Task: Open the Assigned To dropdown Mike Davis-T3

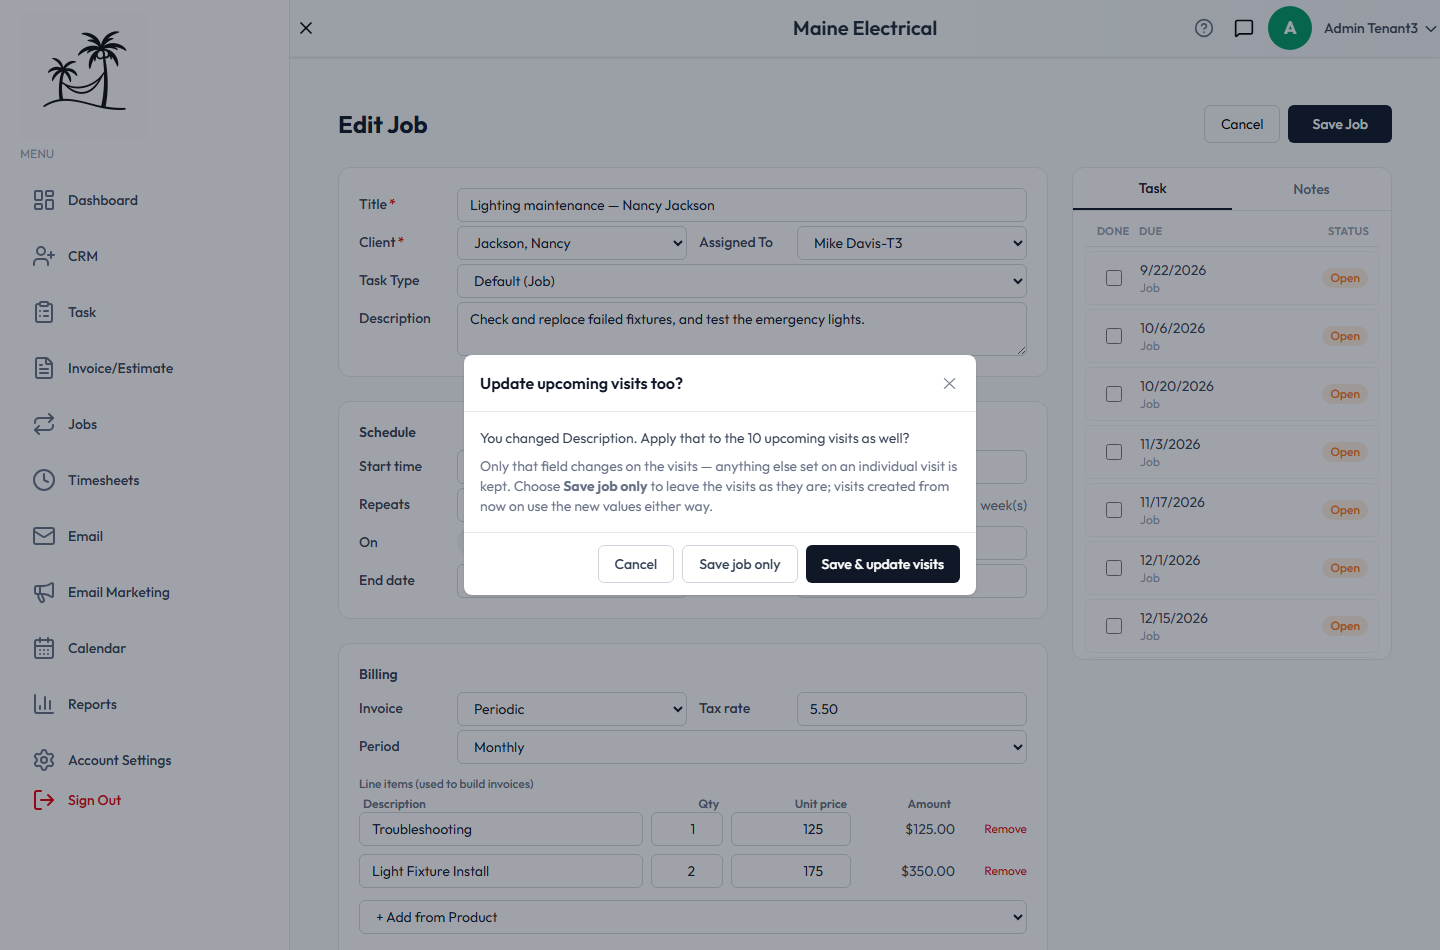Action: pyautogui.click(x=912, y=243)
